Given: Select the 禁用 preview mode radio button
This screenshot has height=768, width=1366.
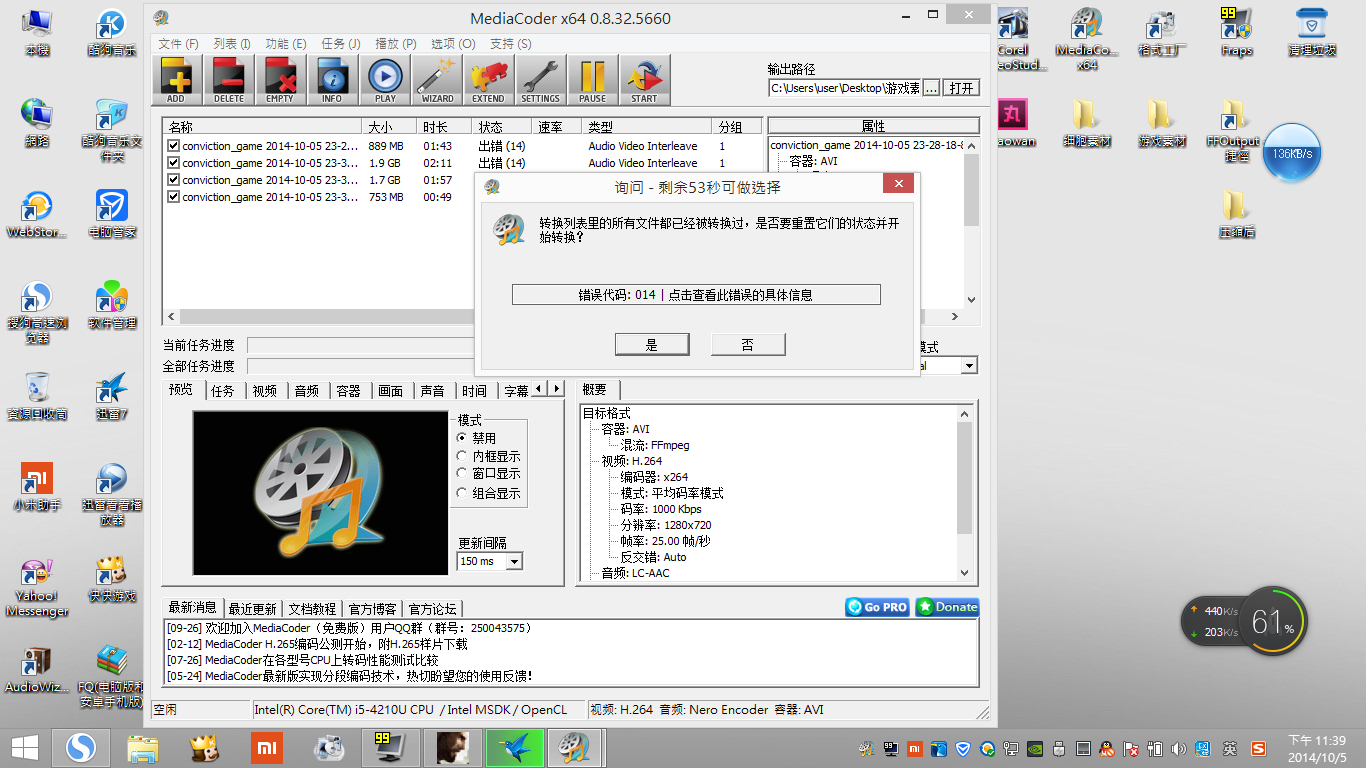Looking at the screenshot, I should pyautogui.click(x=462, y=438).
